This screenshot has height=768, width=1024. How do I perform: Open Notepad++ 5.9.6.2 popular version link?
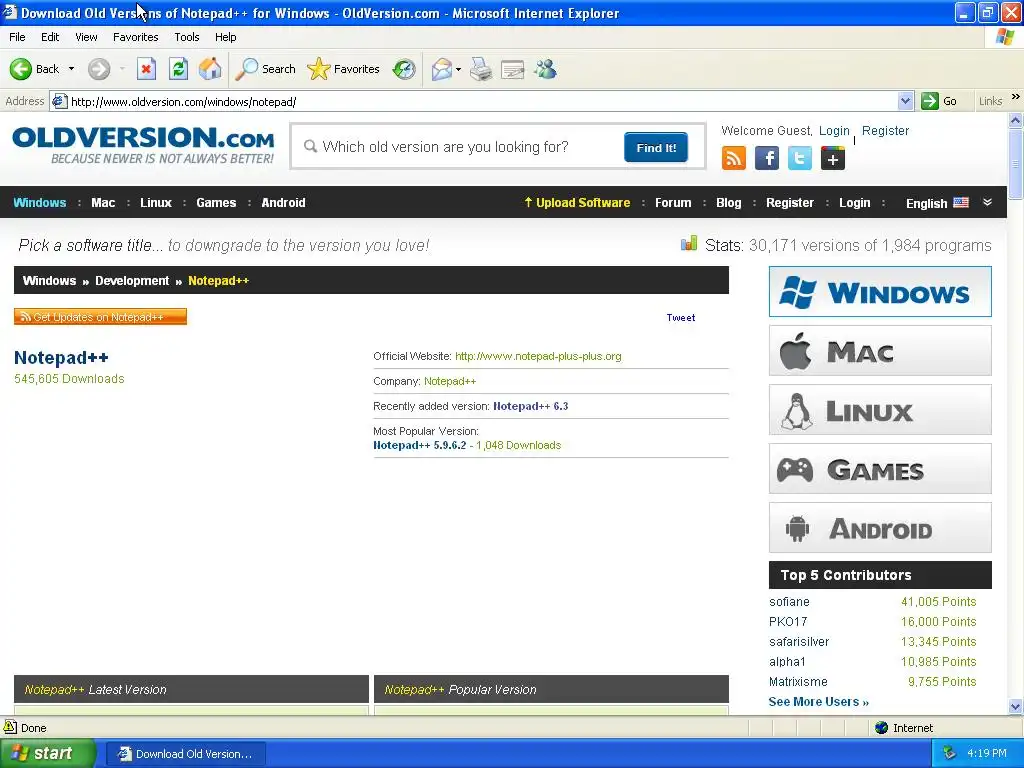419,445
